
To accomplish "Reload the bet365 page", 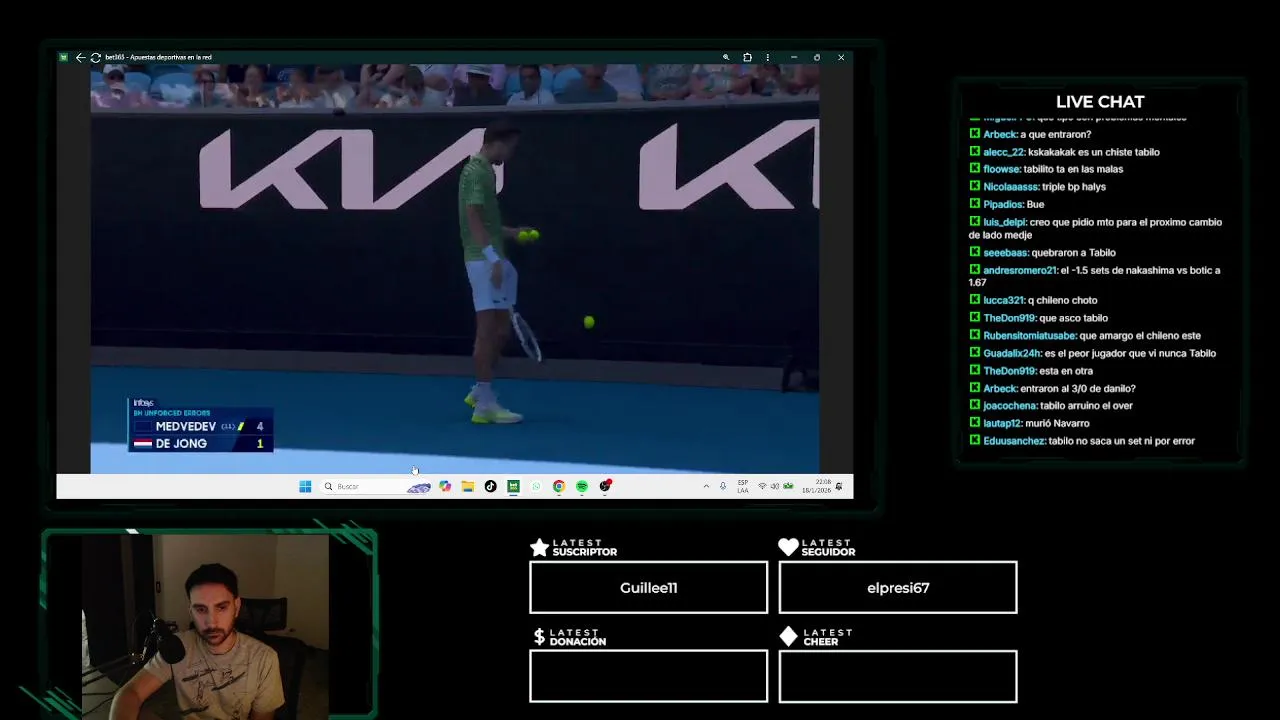I will click(x=95, y=57).
